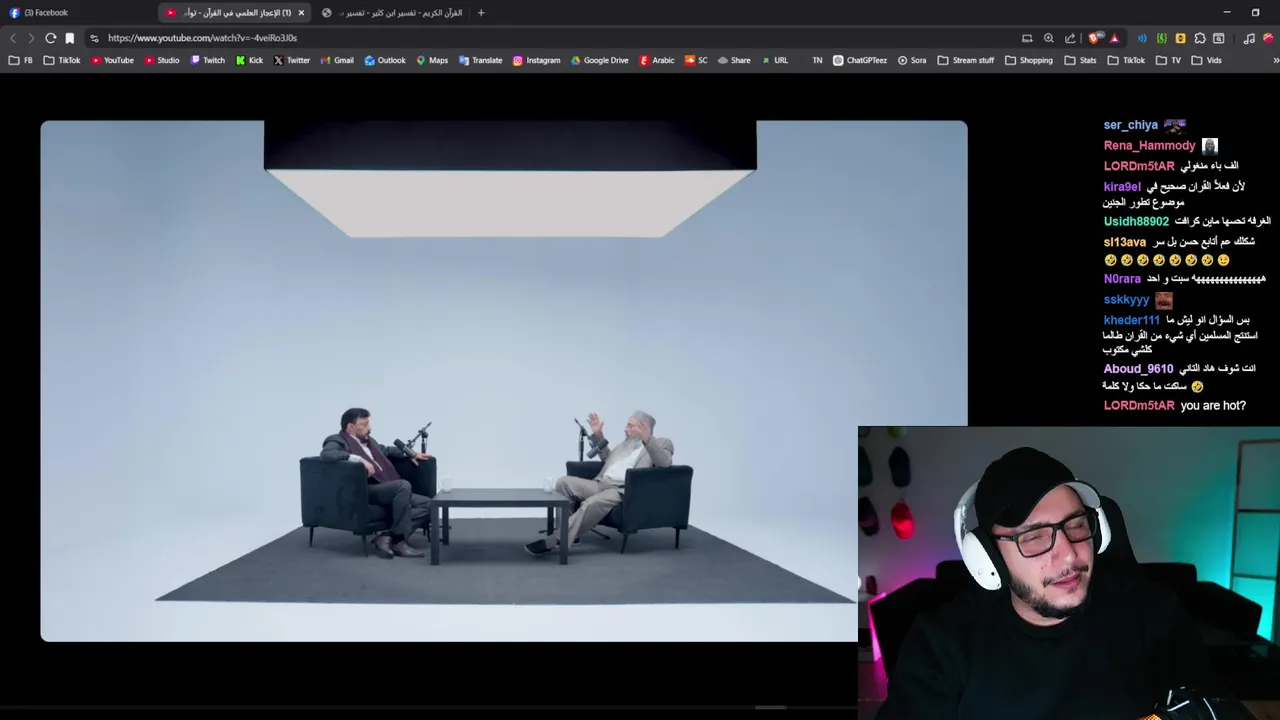Go back with the browser back arrow
Viewport: 1280px width, 720px height.
(13, 38)
